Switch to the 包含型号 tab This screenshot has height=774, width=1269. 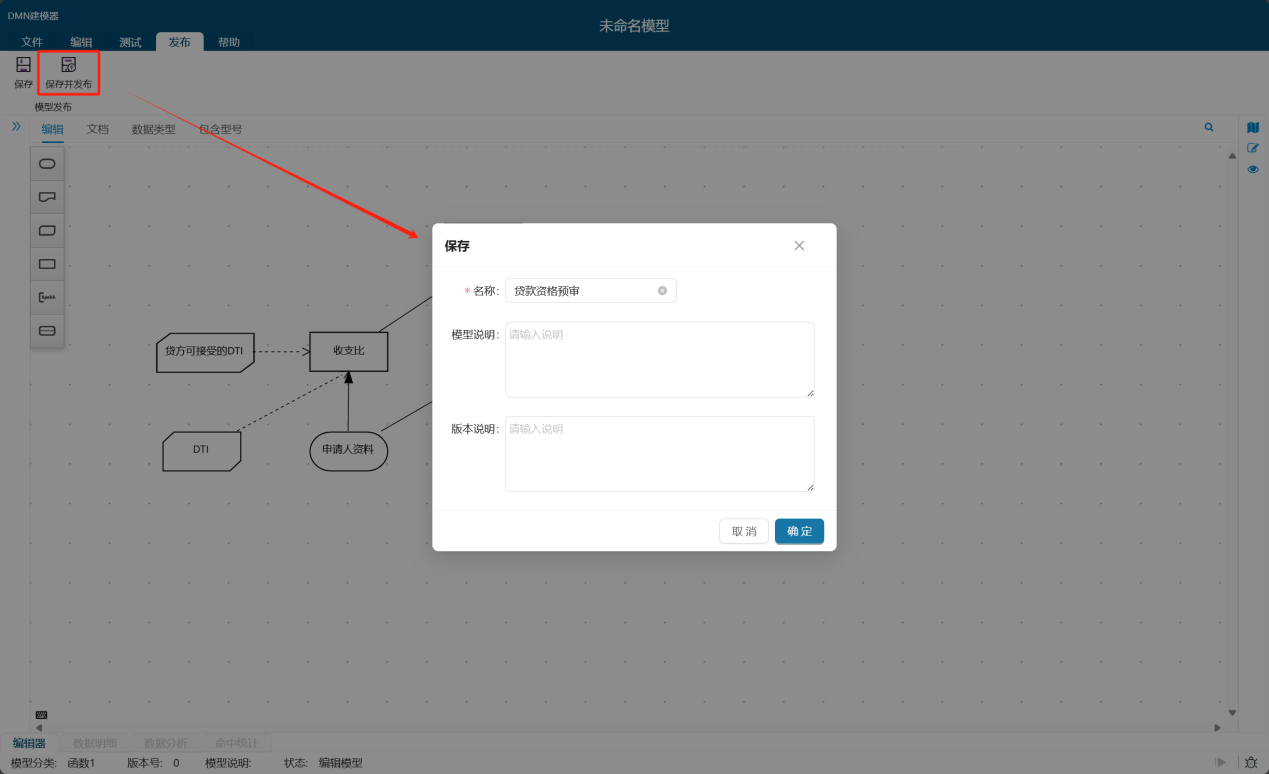coord(220,129)
